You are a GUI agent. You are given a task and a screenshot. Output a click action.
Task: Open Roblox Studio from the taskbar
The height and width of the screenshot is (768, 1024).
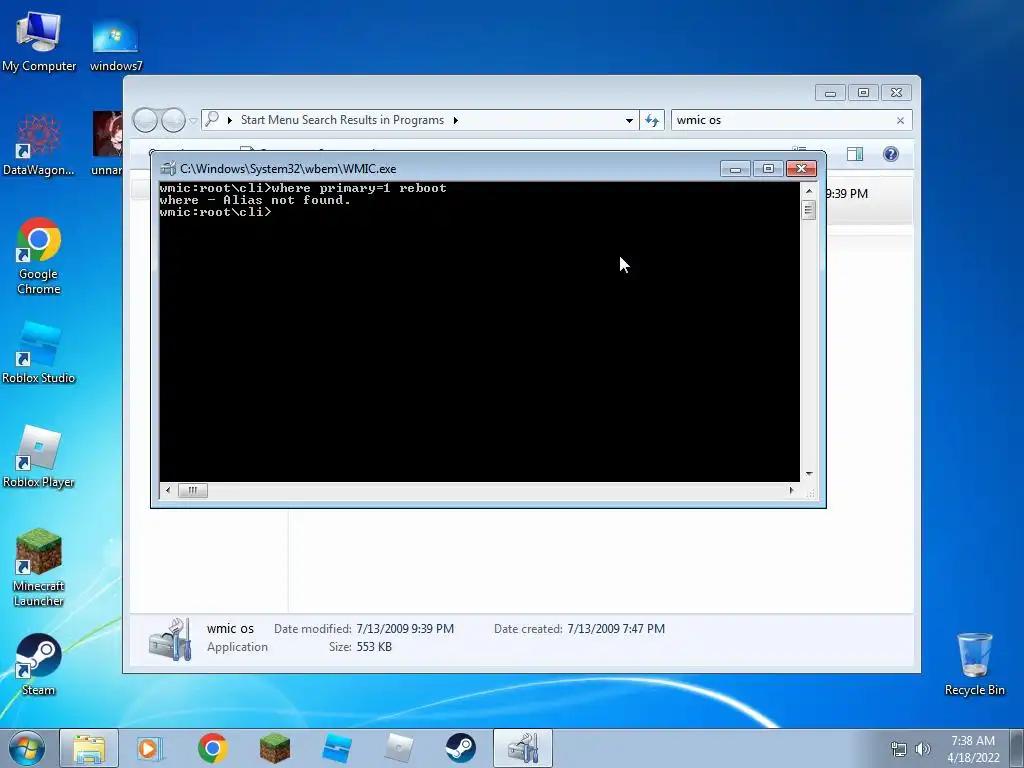click(336, 748)
